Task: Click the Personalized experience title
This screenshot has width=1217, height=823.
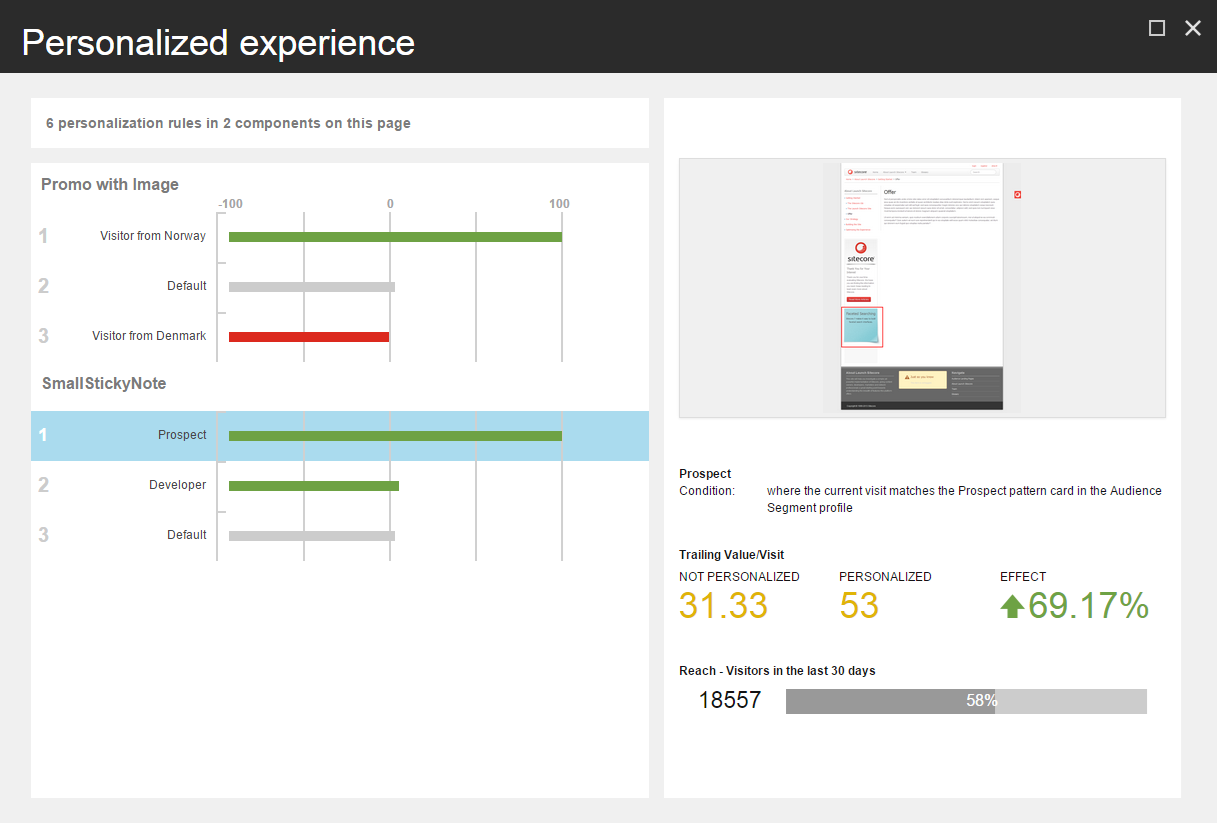Action: coord(219,42)
